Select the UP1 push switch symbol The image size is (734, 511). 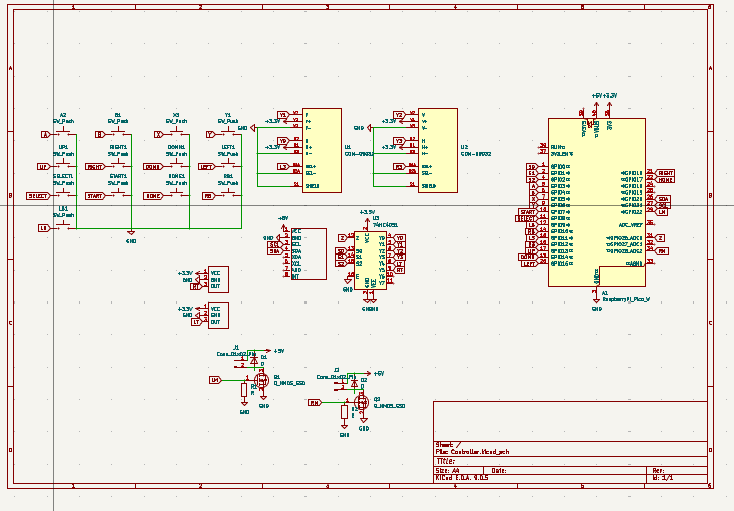[63, 165]
